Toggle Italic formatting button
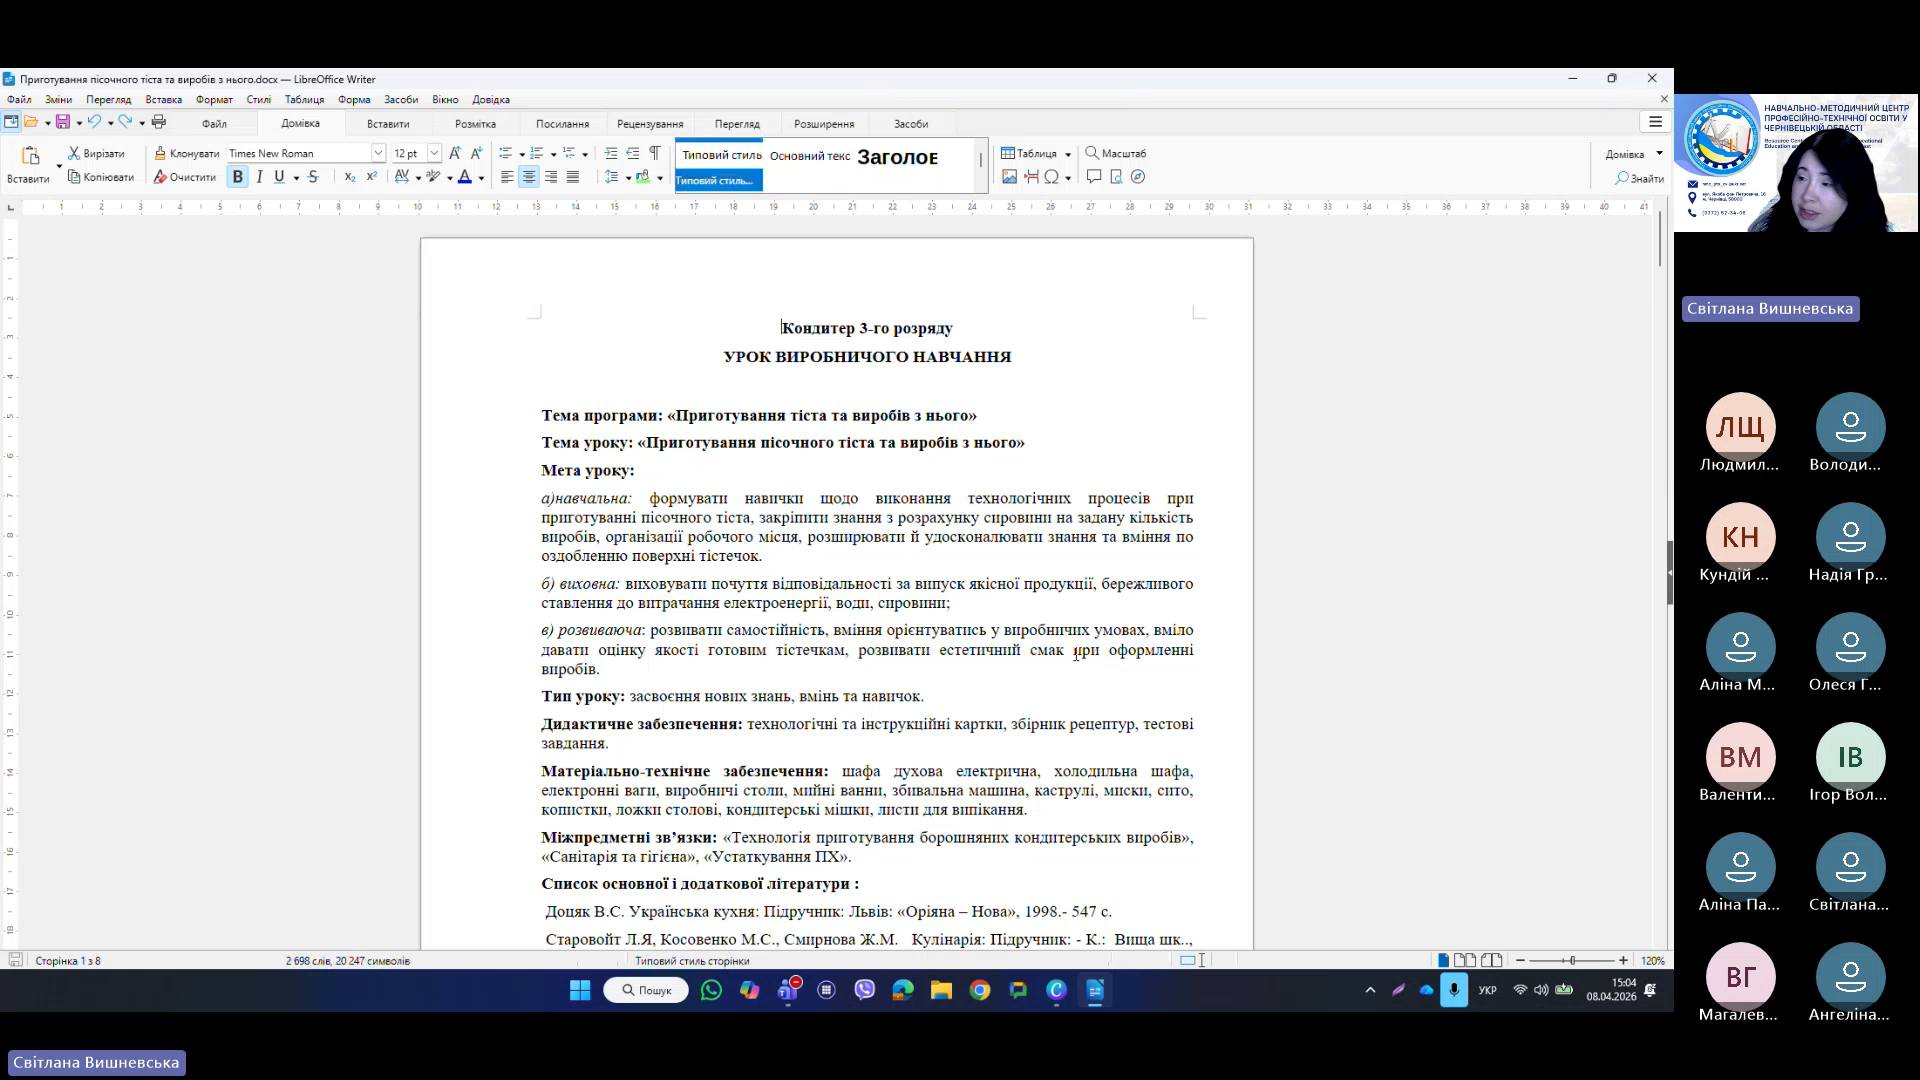The height and width of the screenshot is (1080, 1920). pos(259,177)
